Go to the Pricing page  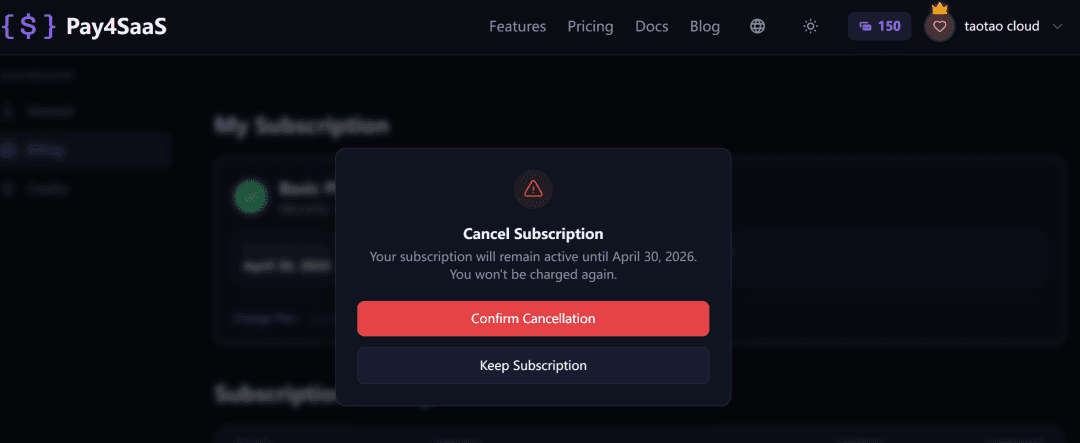coord(590,26)
